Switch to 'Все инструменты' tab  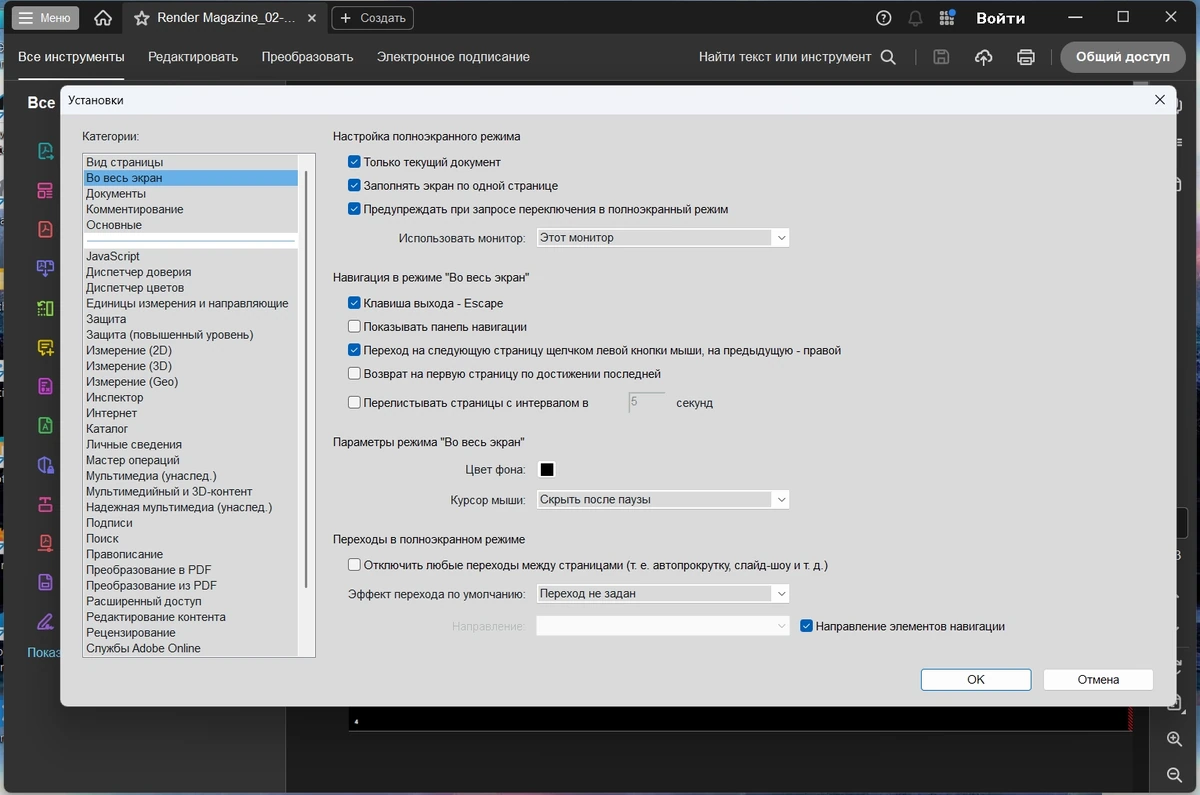click(x=71, y=57)
